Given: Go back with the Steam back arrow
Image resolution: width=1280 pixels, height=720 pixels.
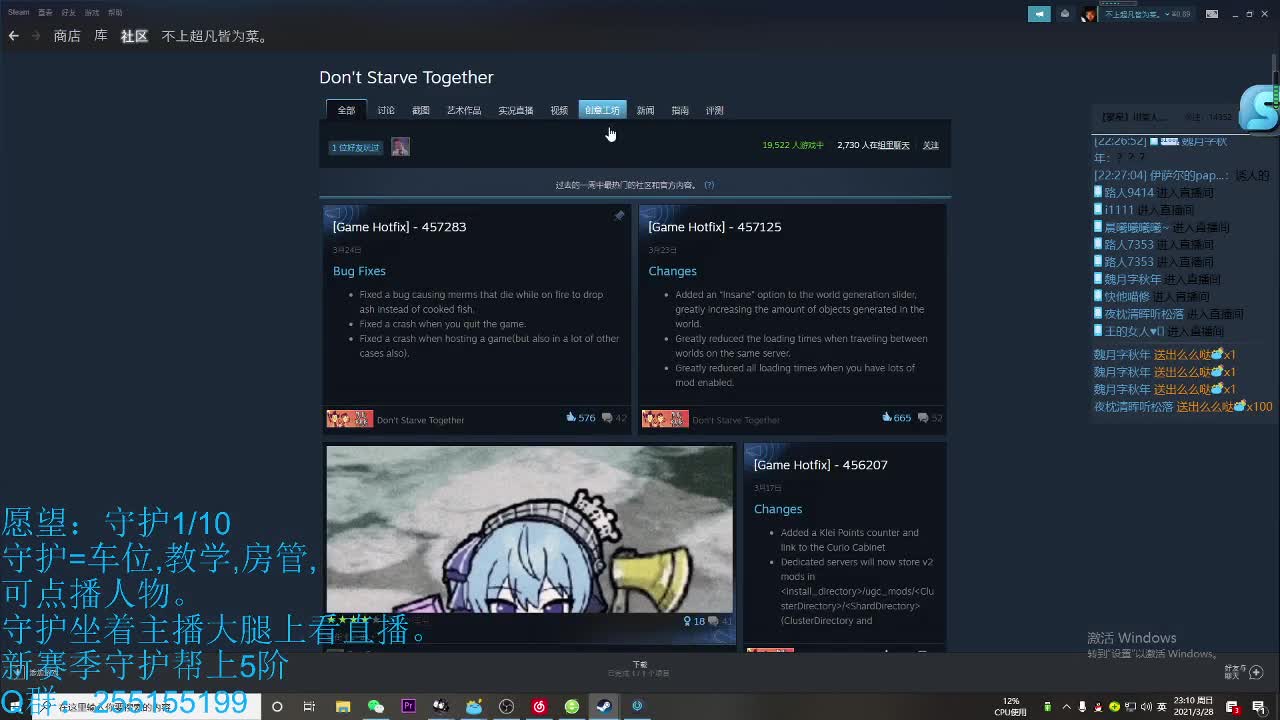Looking at the screenshot, I should pyautogui.click(x=13, y=36).
